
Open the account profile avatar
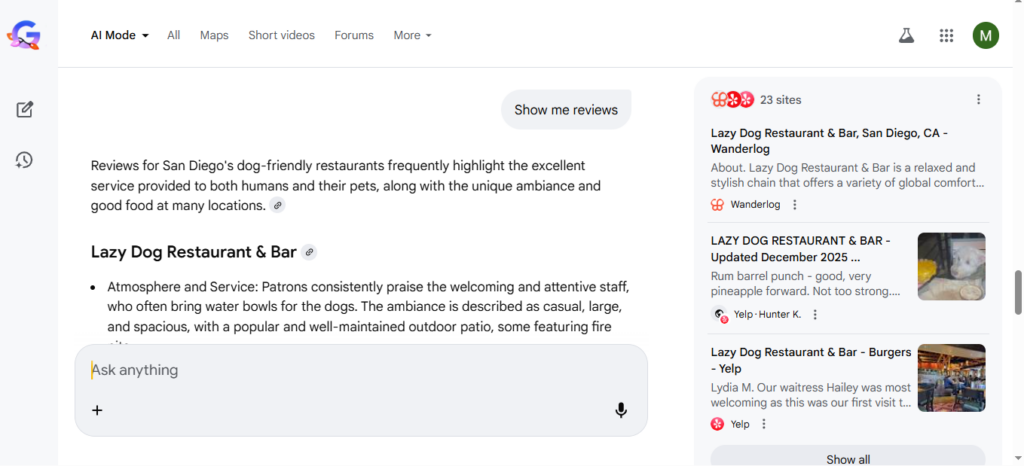pos(985,36)
